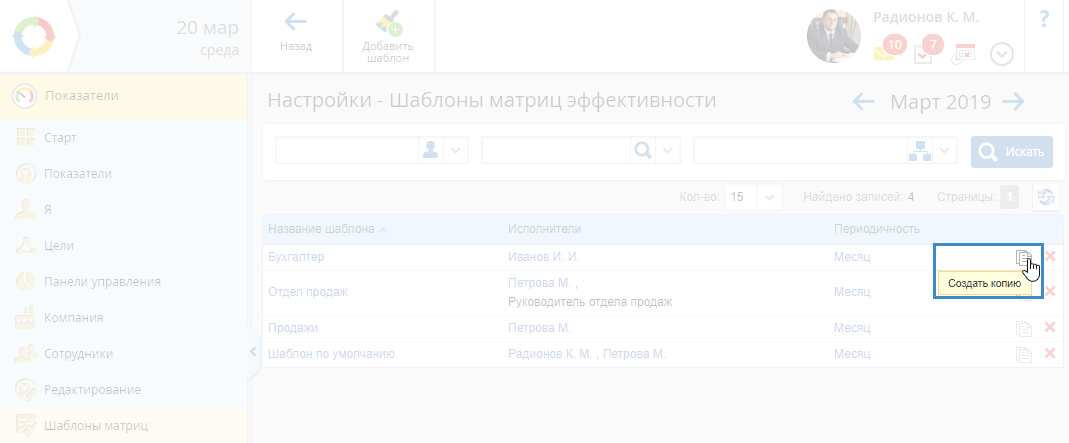Collapse the left sidebar panel
1069x443 pixels.
pos(253,351)
